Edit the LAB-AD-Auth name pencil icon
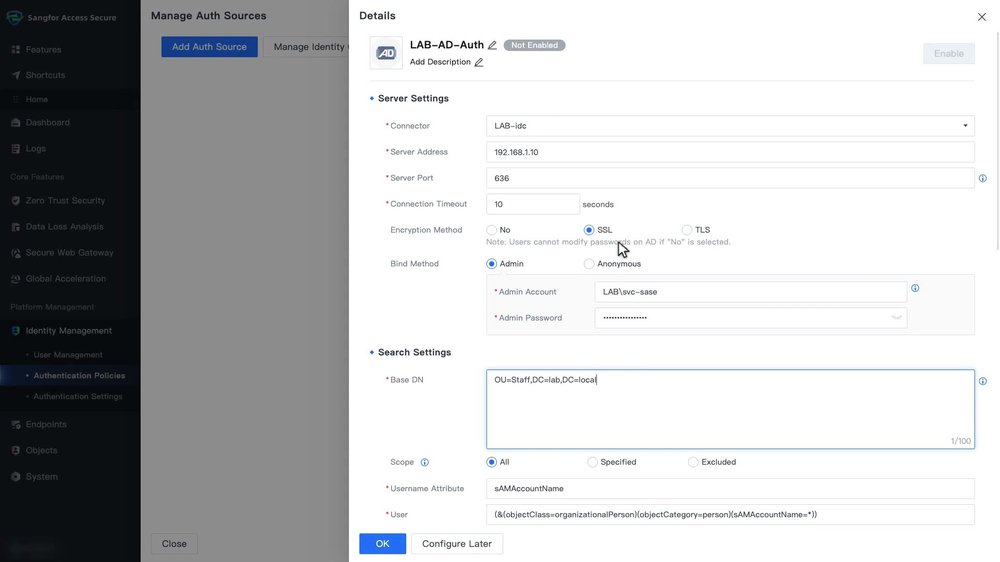Screen dimensions: 1000x562 tap(492, 45)
